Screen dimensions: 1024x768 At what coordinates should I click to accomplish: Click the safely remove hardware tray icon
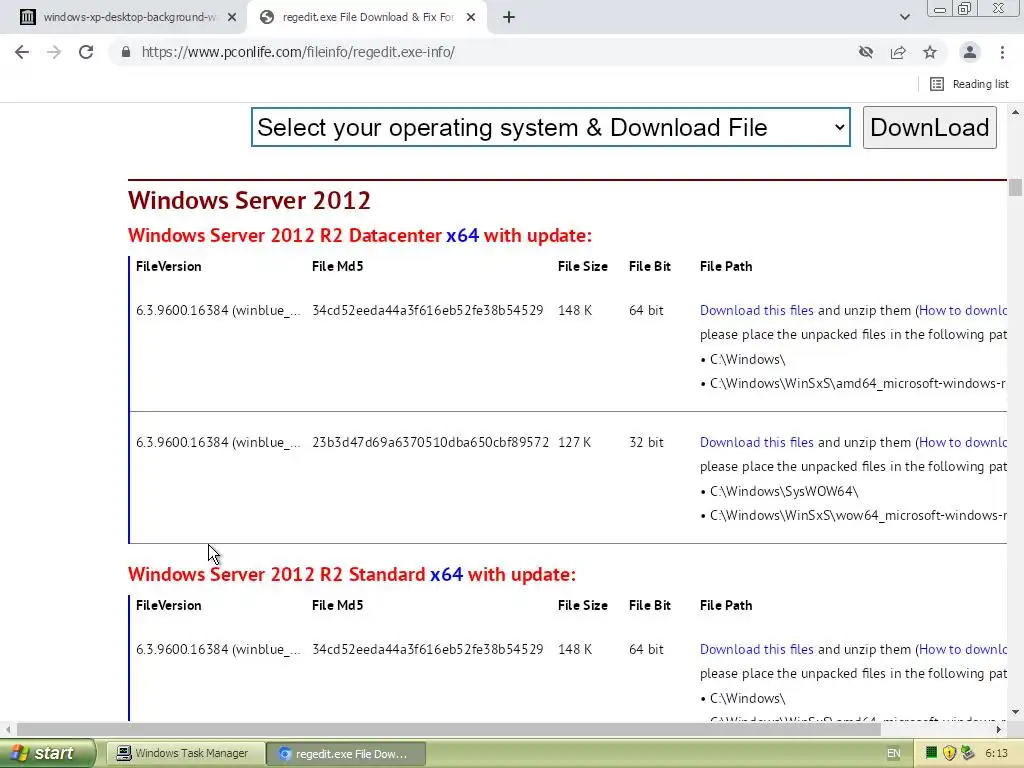point(967,753)
